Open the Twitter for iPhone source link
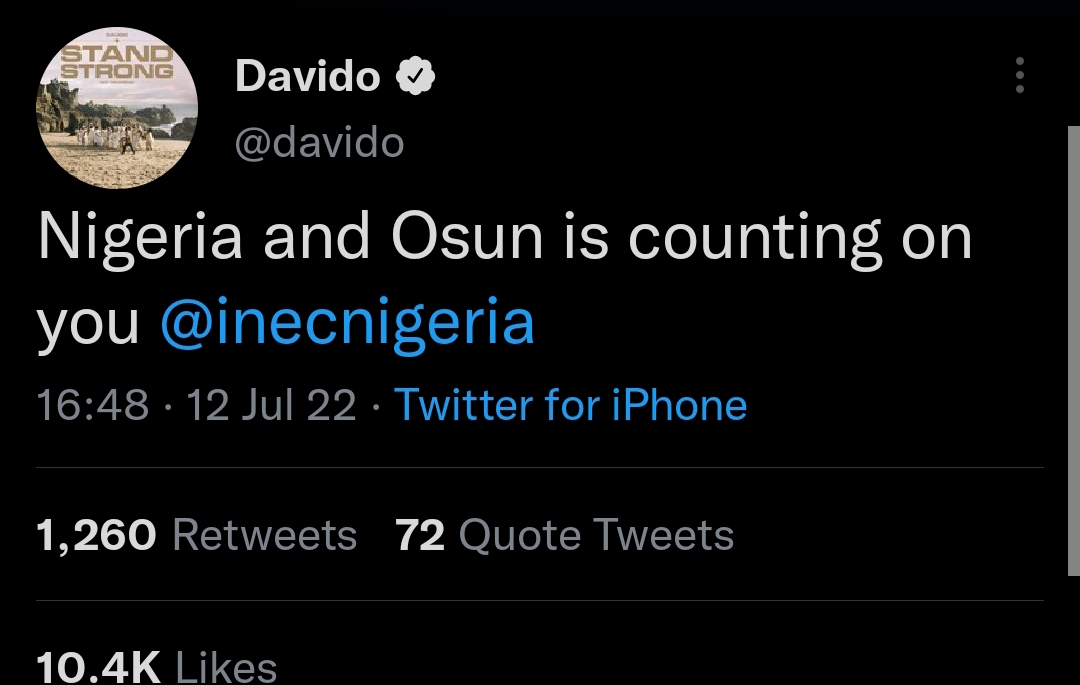The width and height of the screenshot is (1080, 685). coord(571,405)
